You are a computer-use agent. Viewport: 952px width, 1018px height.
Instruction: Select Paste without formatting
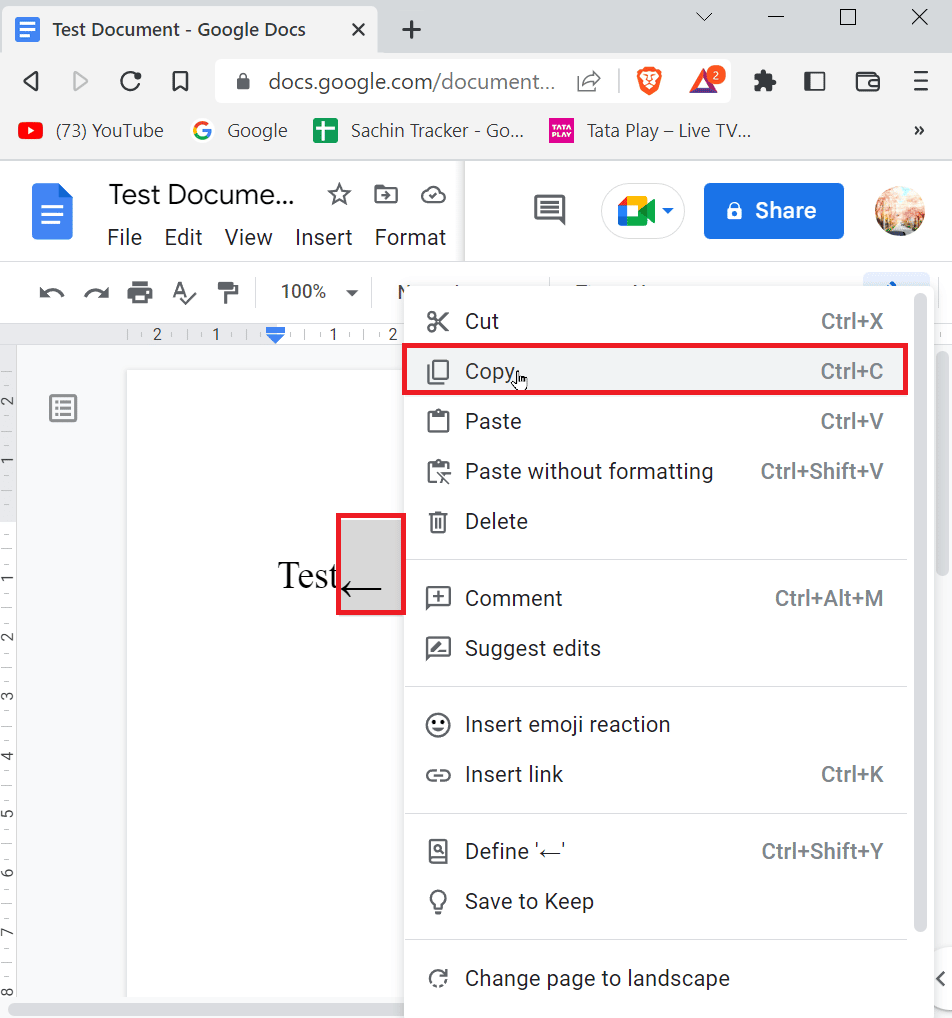coord(588,471)
